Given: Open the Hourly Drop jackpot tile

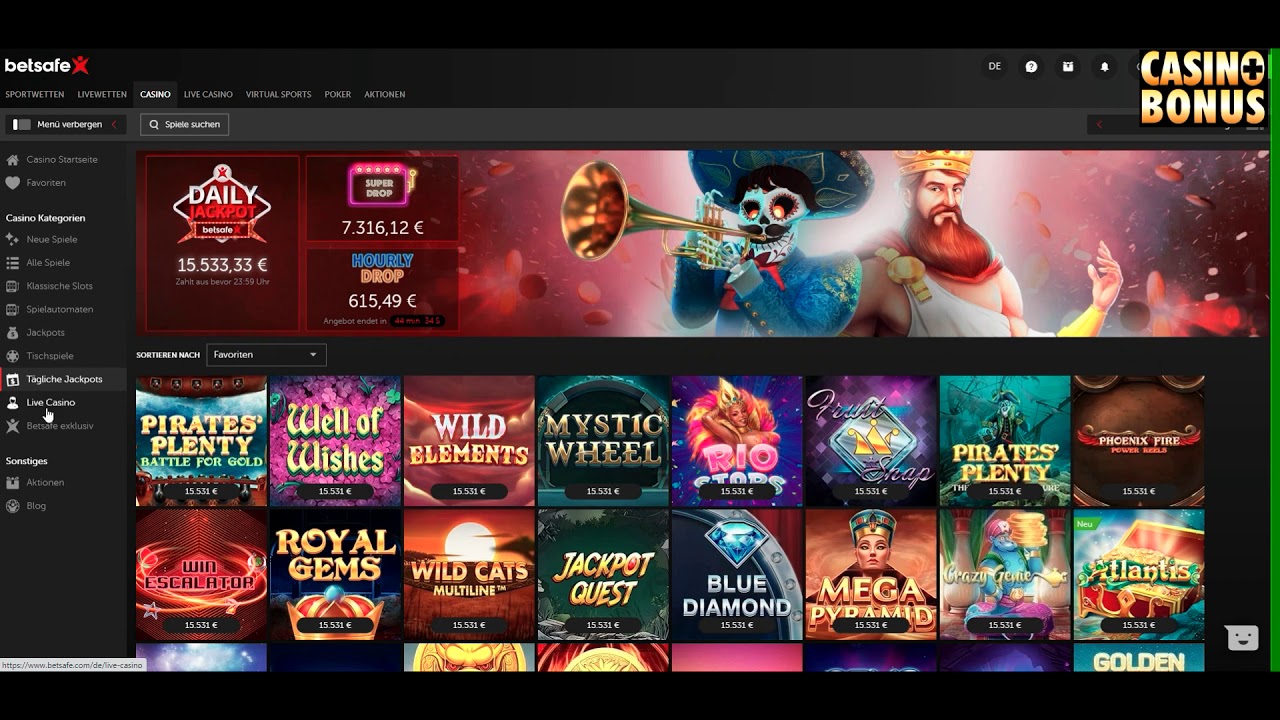Looking at the screenshot, I should tap(382, 289).
